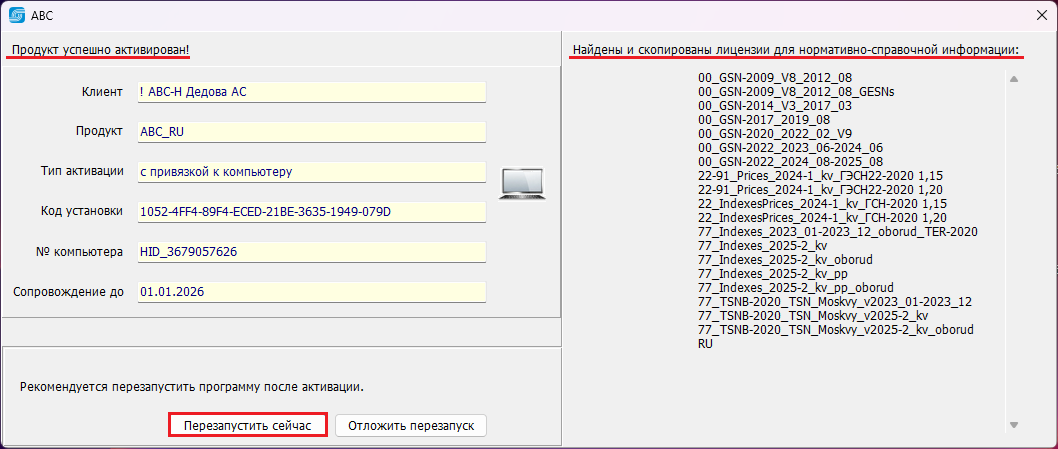1058x449 pixels.
Task: Click the 'Клиент' label
Action: [103, 92]
